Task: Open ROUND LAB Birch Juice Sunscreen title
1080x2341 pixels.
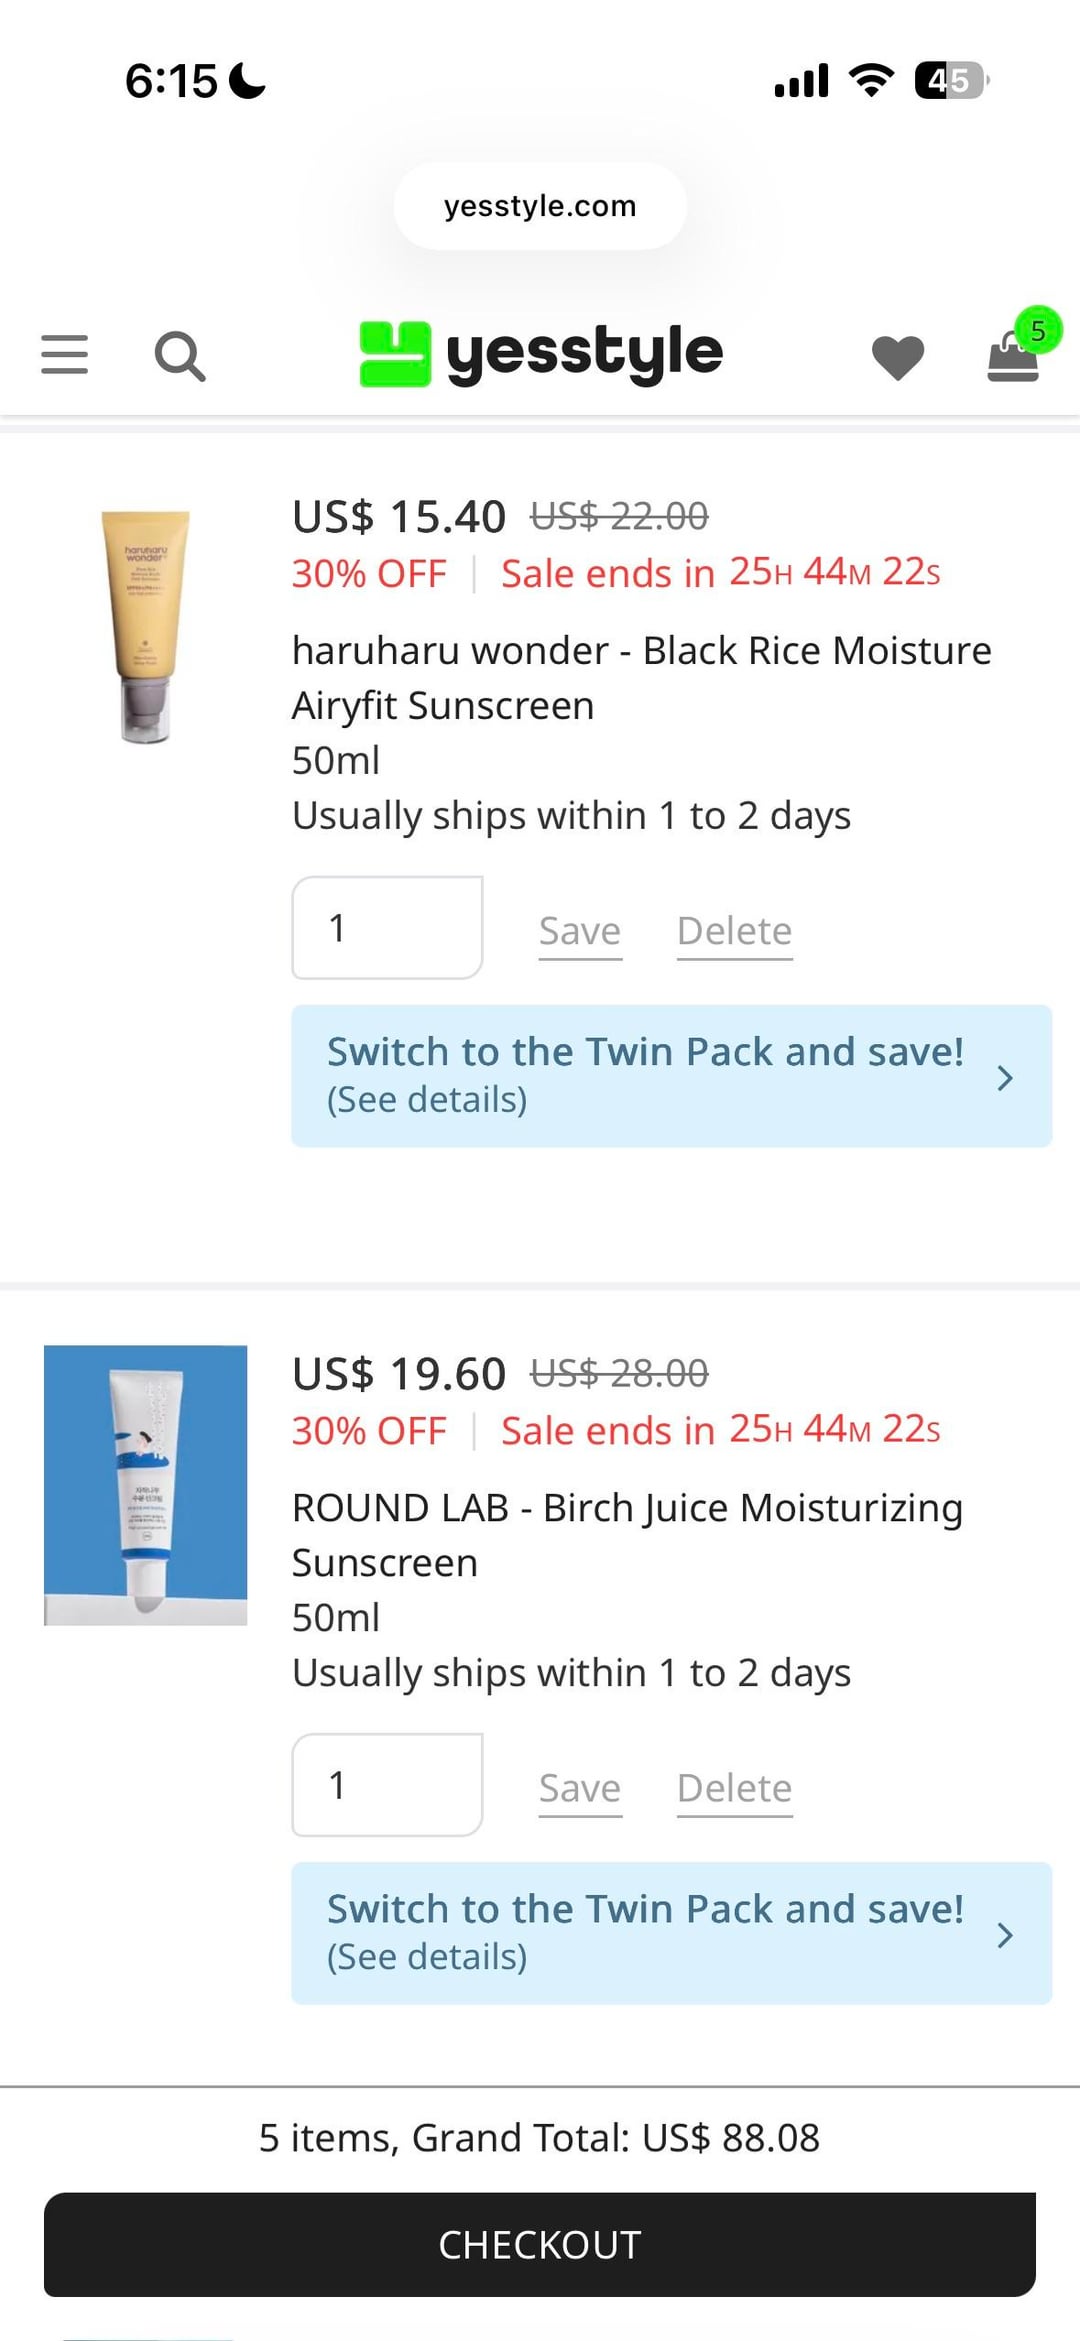Action: 627,1535
